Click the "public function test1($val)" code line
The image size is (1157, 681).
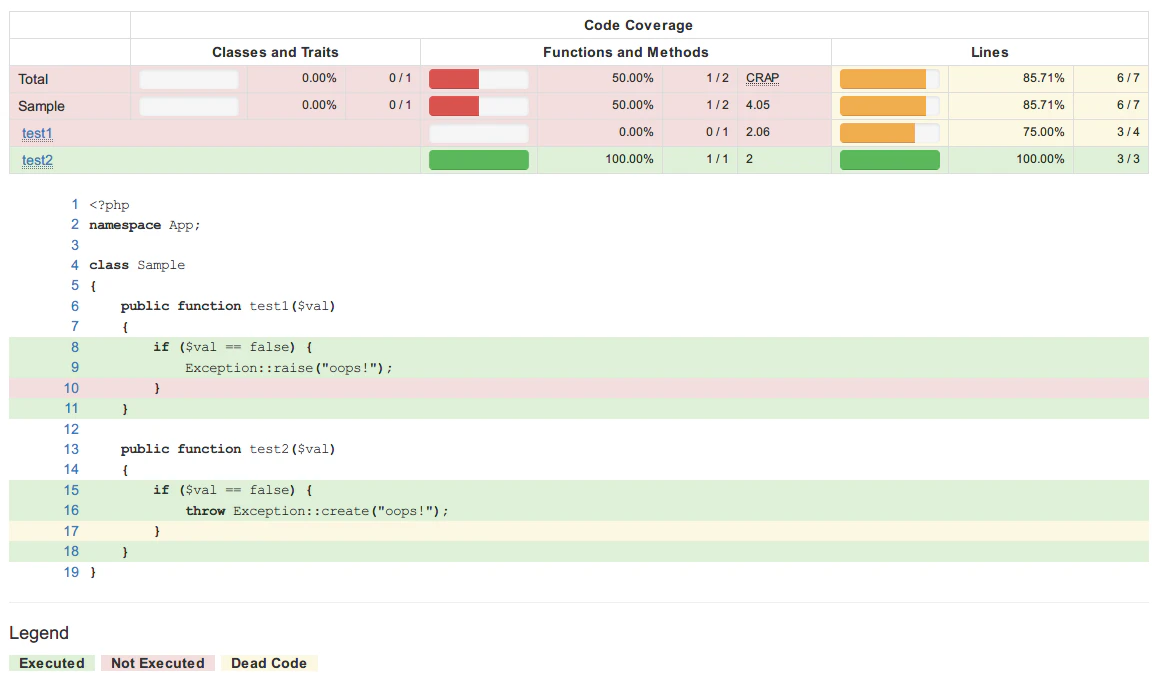[x=228, y=306]
